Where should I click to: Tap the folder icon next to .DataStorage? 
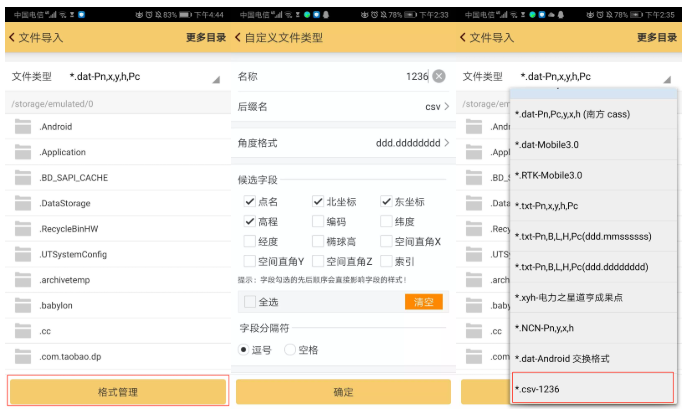click(x=23, y=203)
